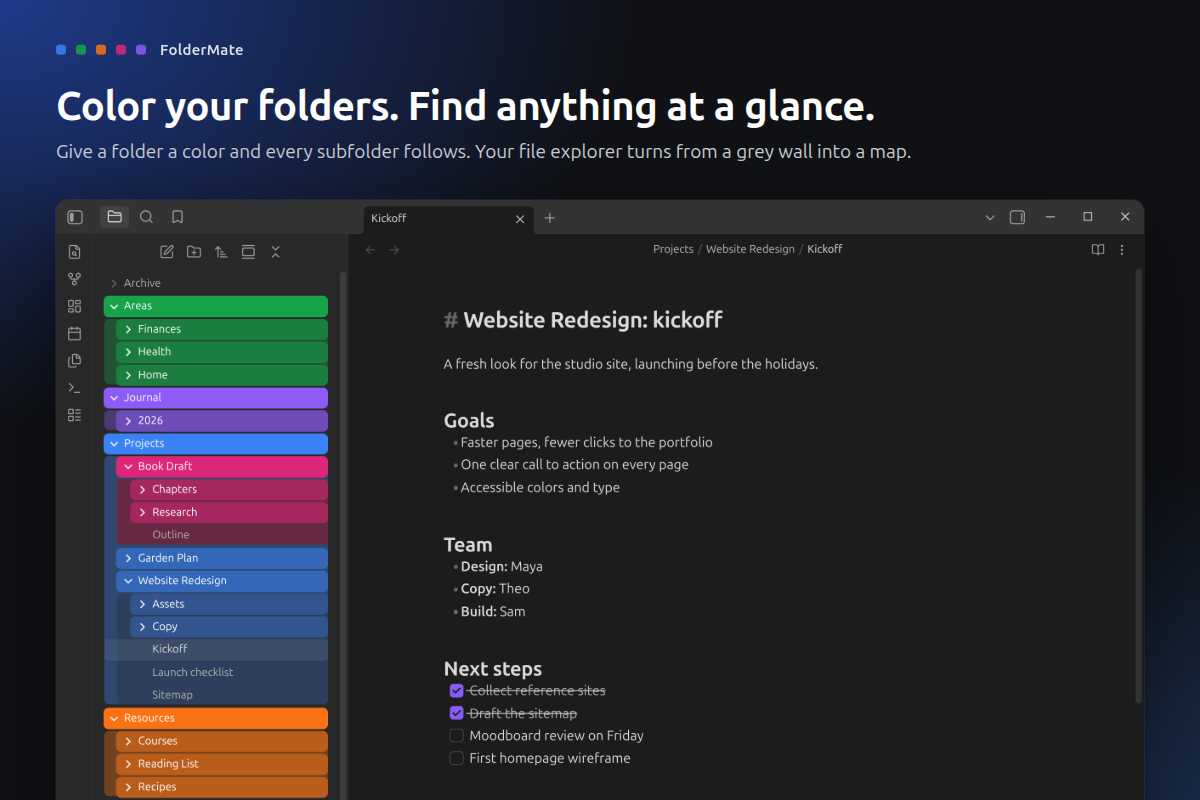The height and width of the screenshot is (800, 1200).
Task: Expand the Finances subfolder
Action: coord(222,329)
